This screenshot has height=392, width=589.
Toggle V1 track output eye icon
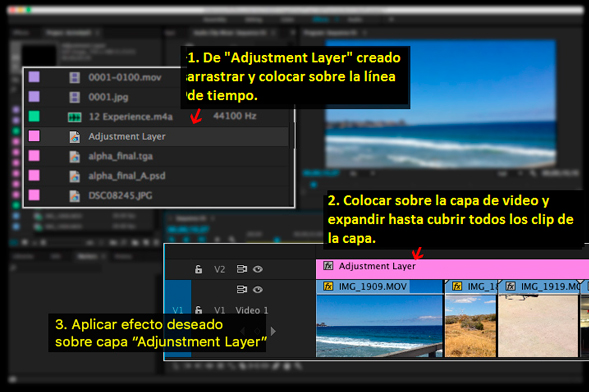point(258,289)
